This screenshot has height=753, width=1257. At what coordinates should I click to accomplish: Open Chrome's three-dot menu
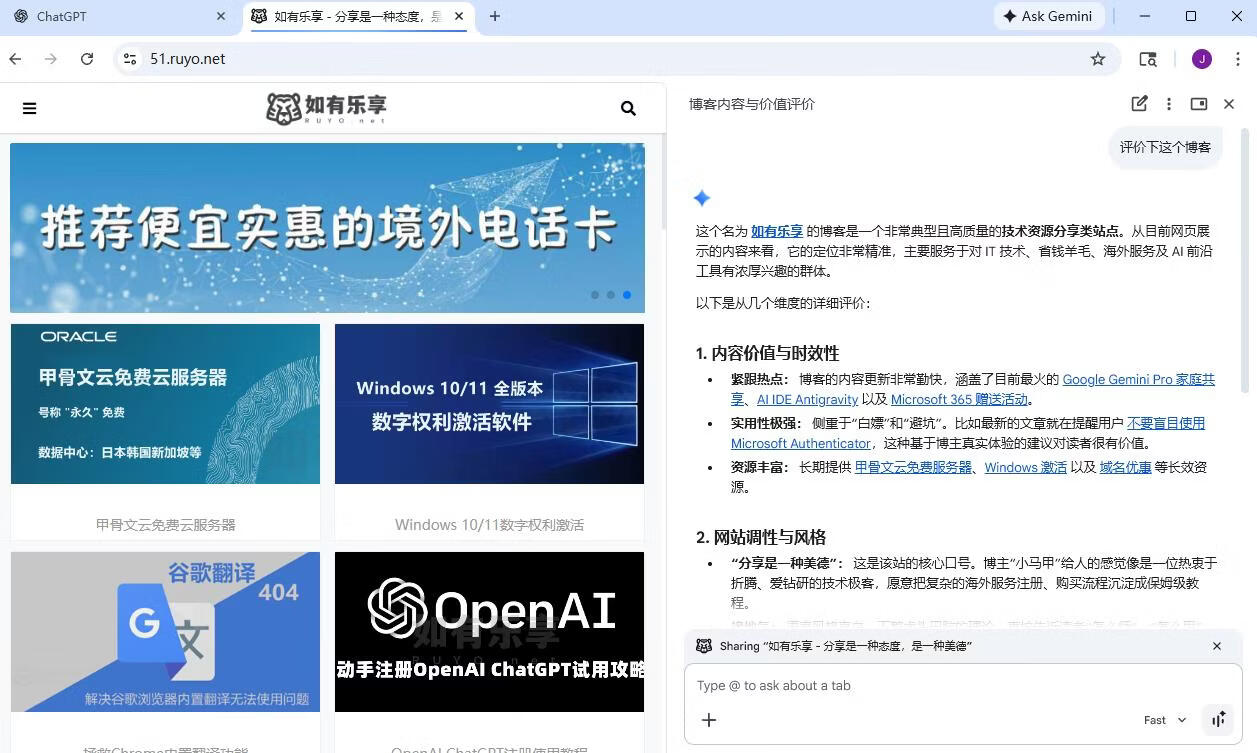click(1238, 59)
